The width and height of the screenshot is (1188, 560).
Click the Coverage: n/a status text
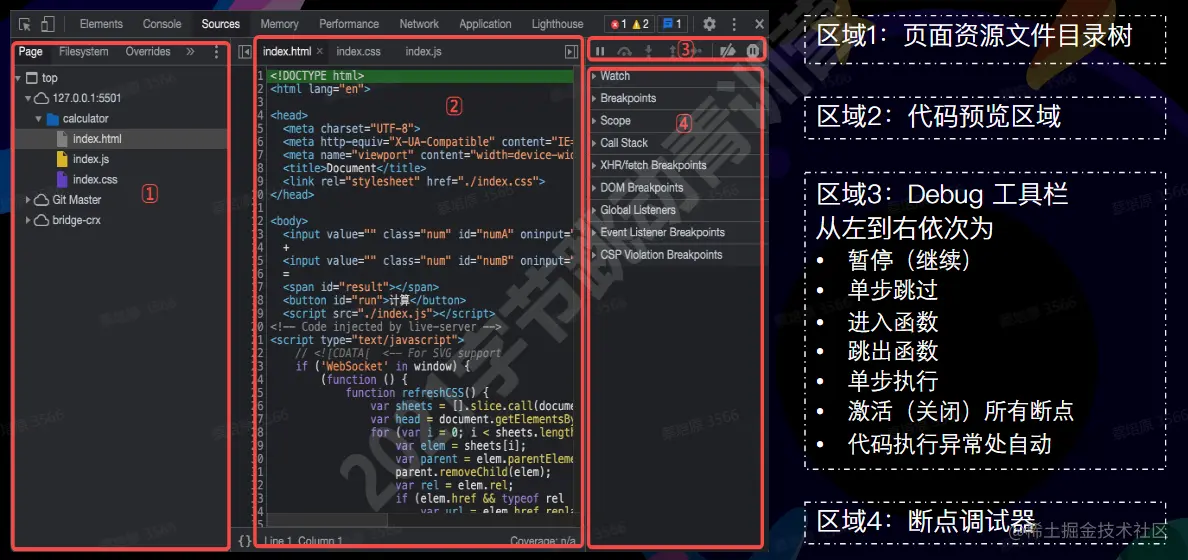[x=543, y=541]
